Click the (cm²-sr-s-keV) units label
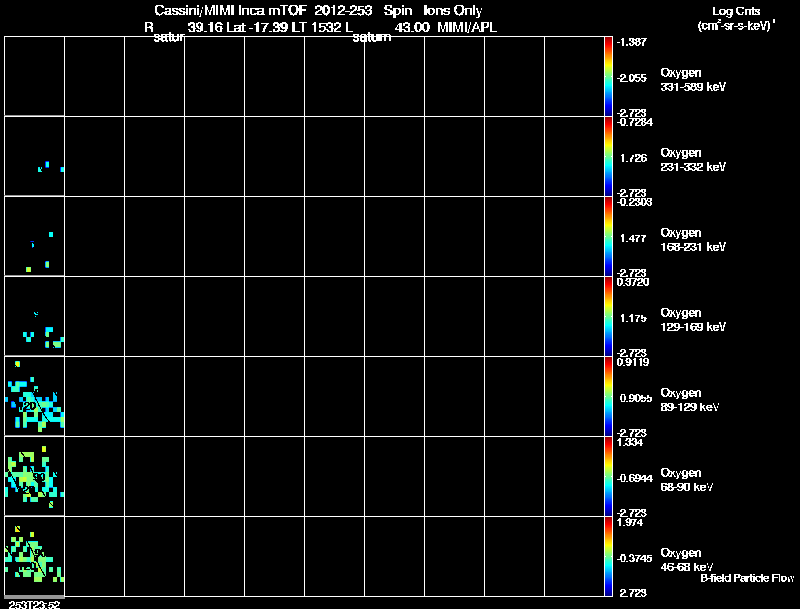 736,26
